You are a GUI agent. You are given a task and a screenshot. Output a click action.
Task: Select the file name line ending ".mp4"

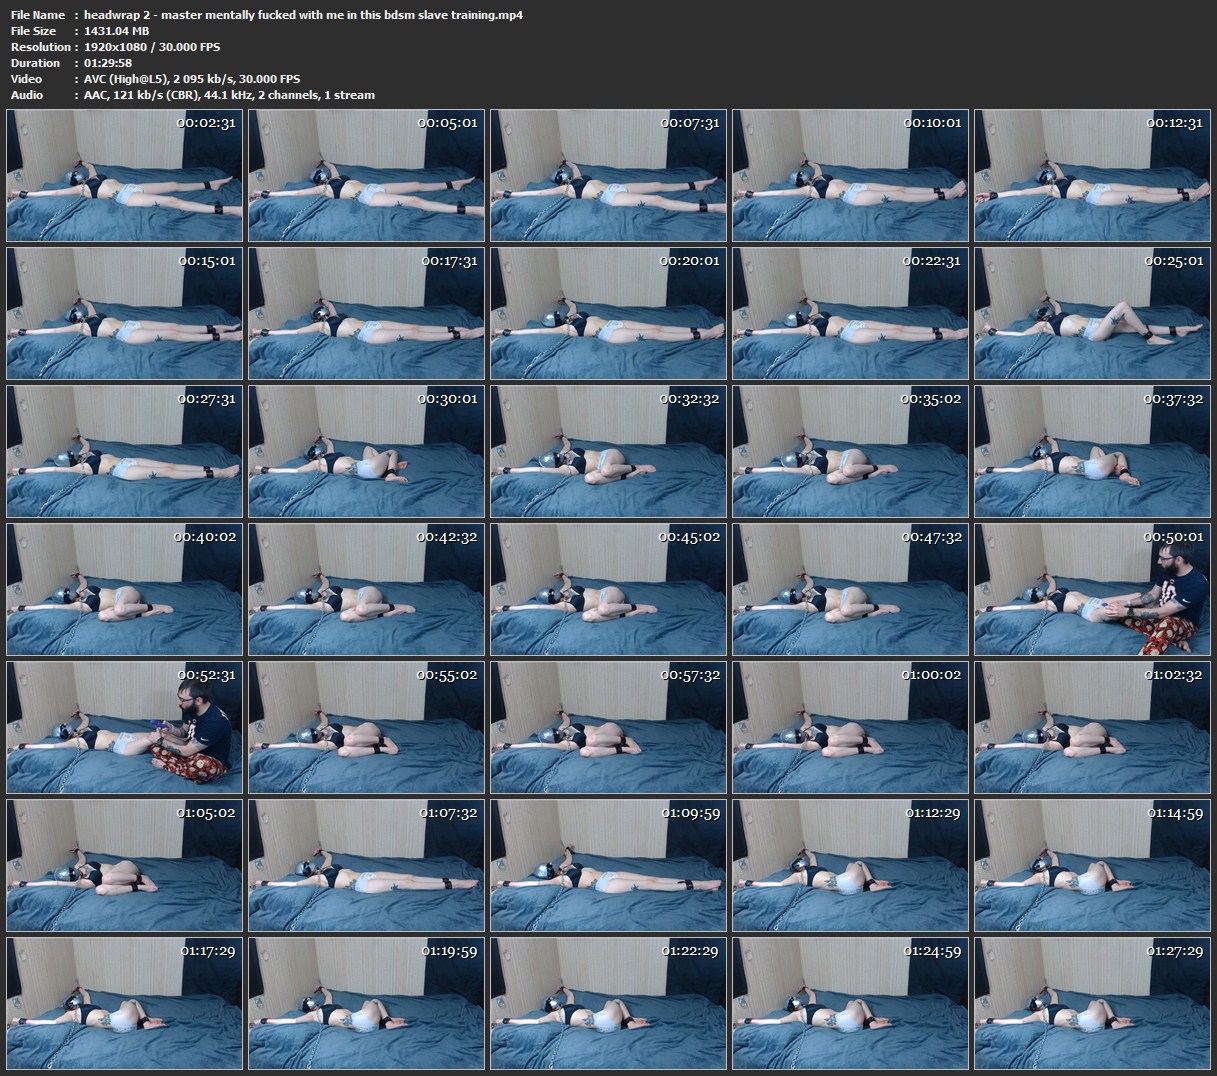[303, 15]
